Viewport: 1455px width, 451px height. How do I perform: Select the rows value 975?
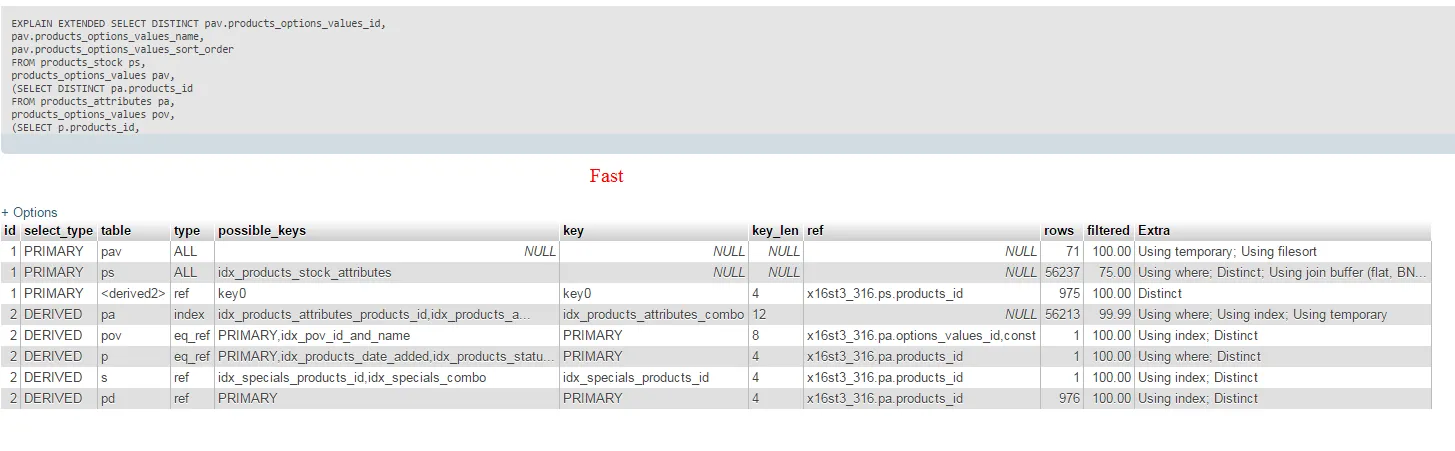tap(1068, 293)
